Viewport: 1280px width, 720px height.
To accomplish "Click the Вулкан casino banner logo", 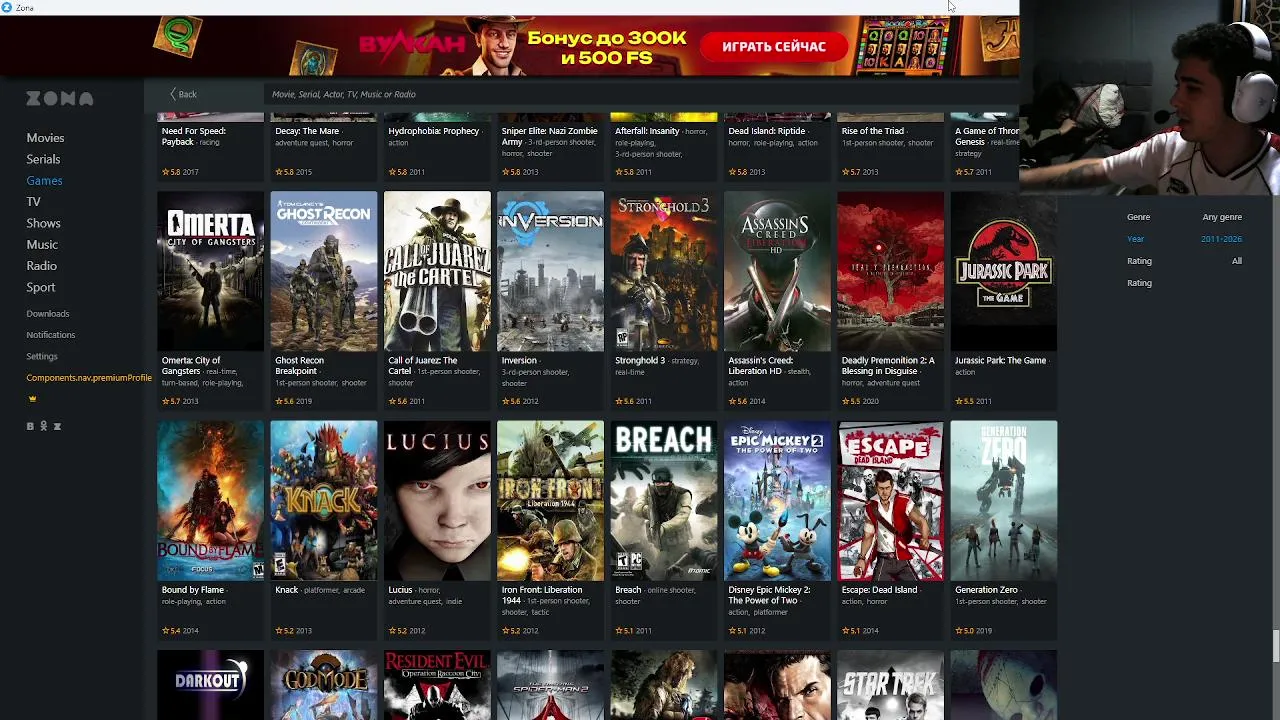I will coord(412,44).
